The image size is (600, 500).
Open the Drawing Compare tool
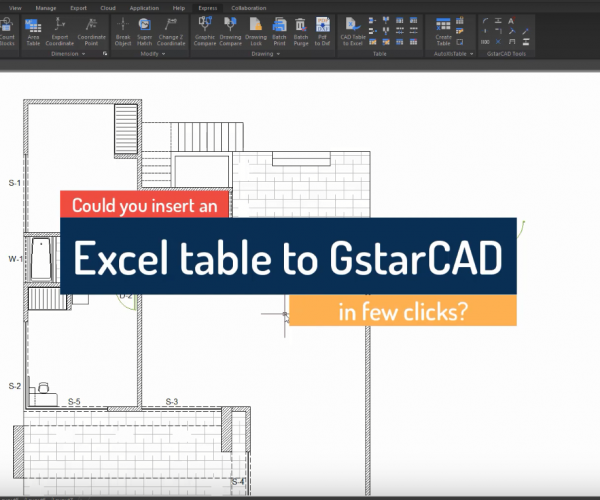coord(230,32)
